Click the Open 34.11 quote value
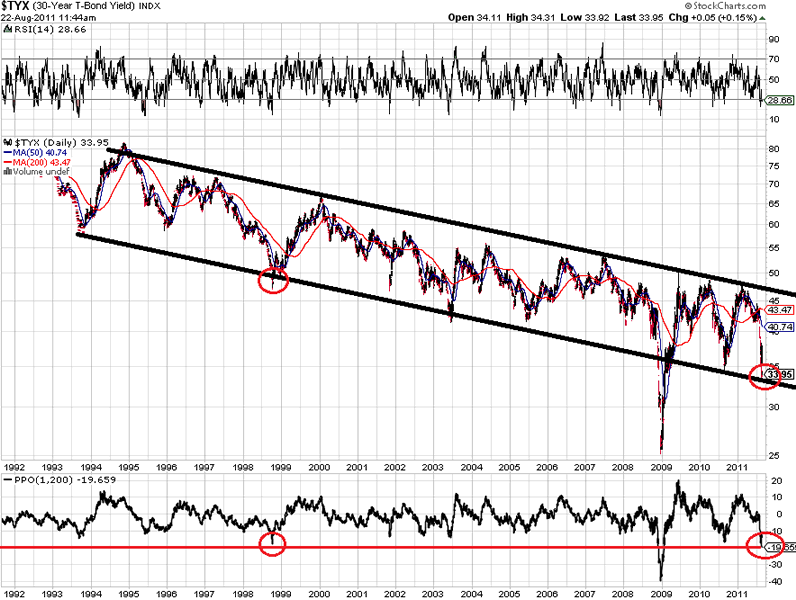The height and width of the screenshot is (600, 796). tap(474, 17)
